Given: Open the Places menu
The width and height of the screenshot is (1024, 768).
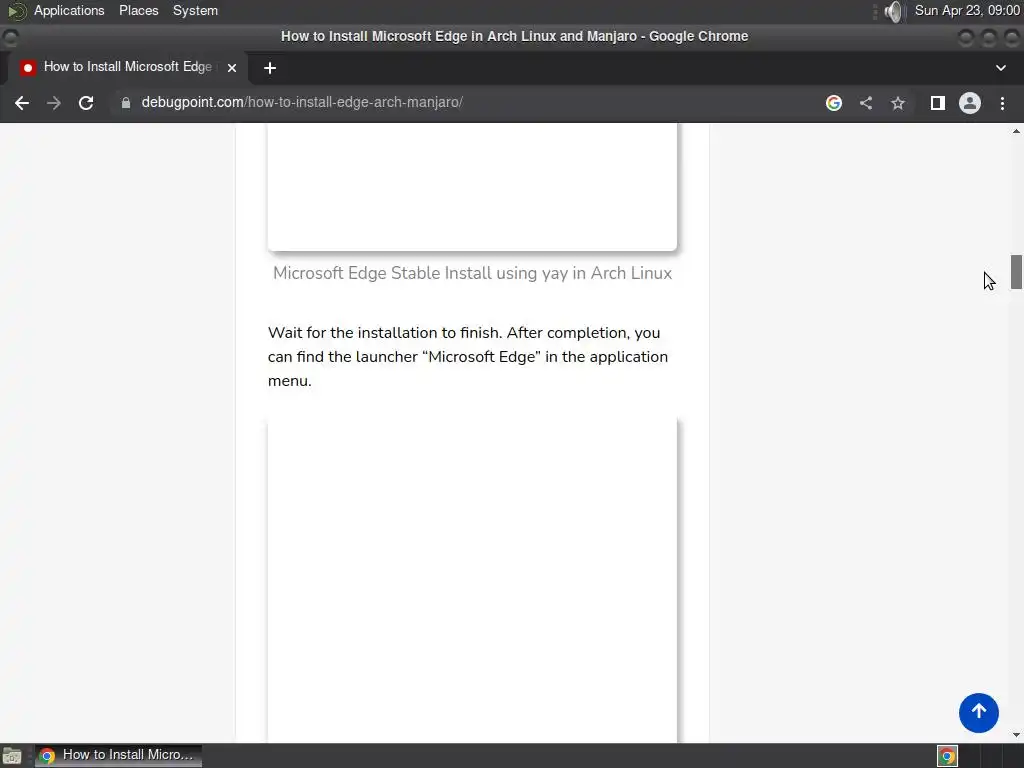Looking at the screenshot, I should pos(138,10).
